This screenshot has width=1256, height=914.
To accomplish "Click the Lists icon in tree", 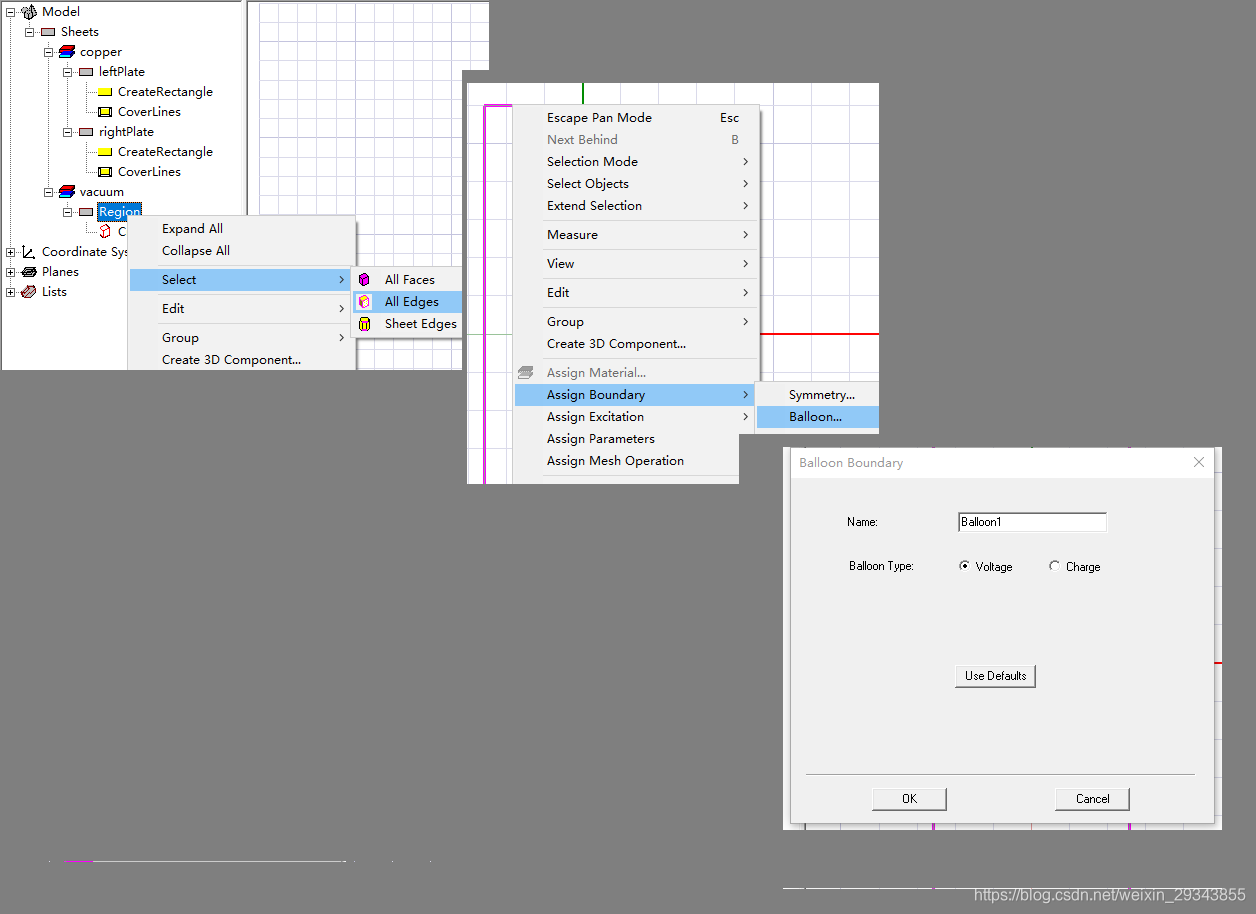I will pos(29,292).
